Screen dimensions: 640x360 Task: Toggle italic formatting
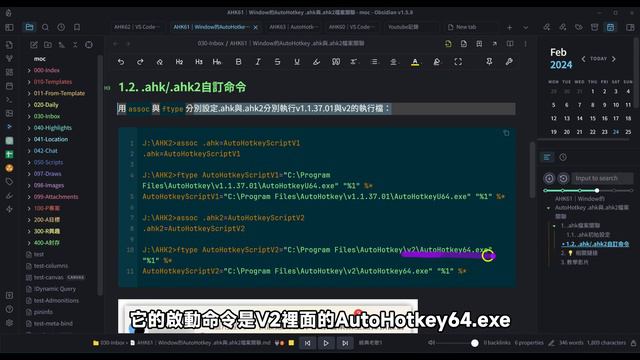point(258,62)
